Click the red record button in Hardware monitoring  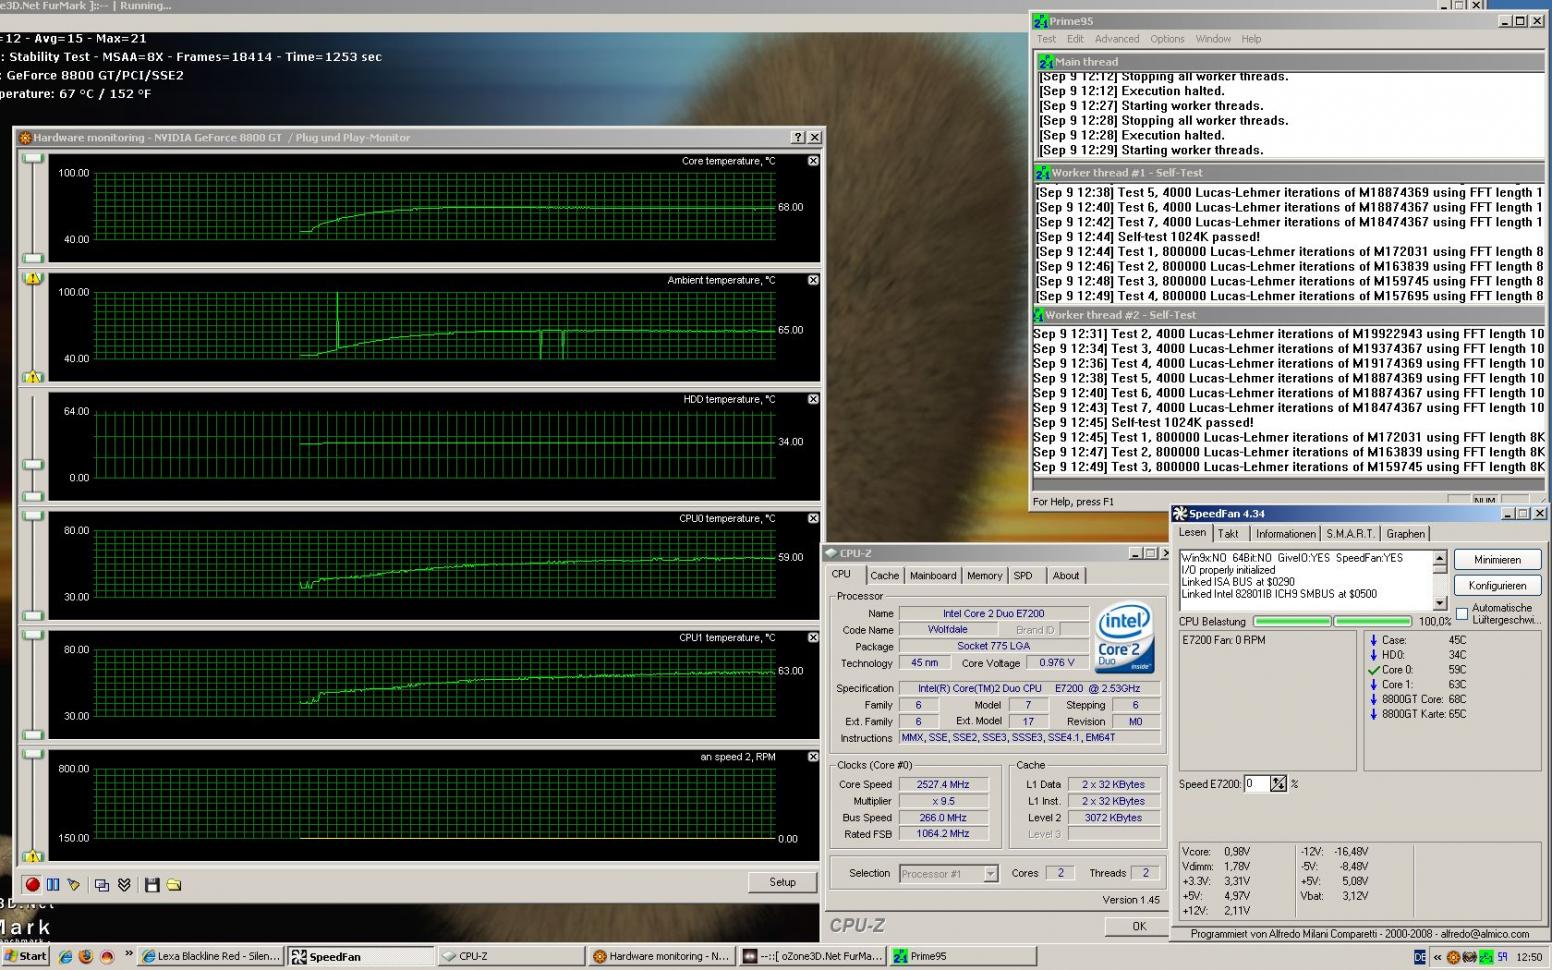32,885
